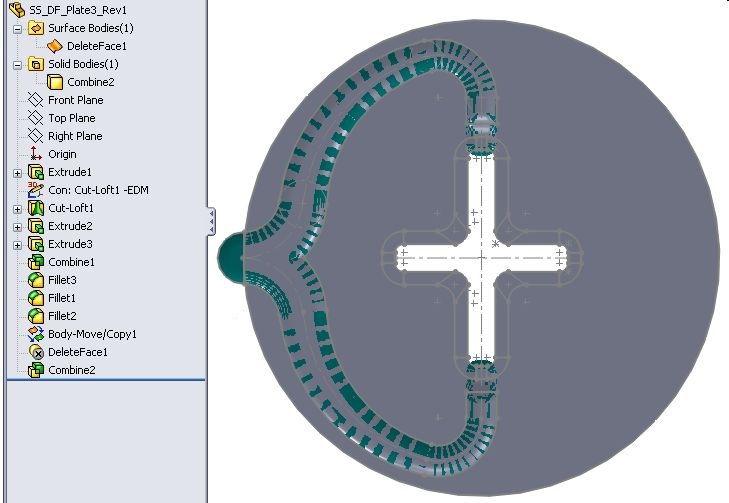
Task: Click the Fillet1 feature icon
Action: 36,298
